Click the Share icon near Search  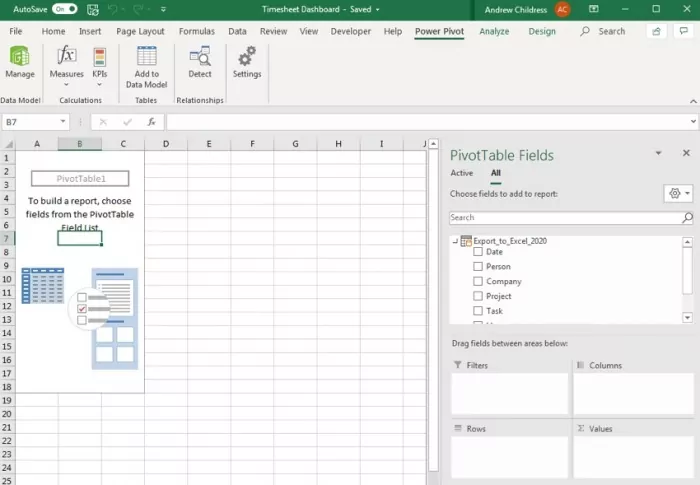click(657, 31)
